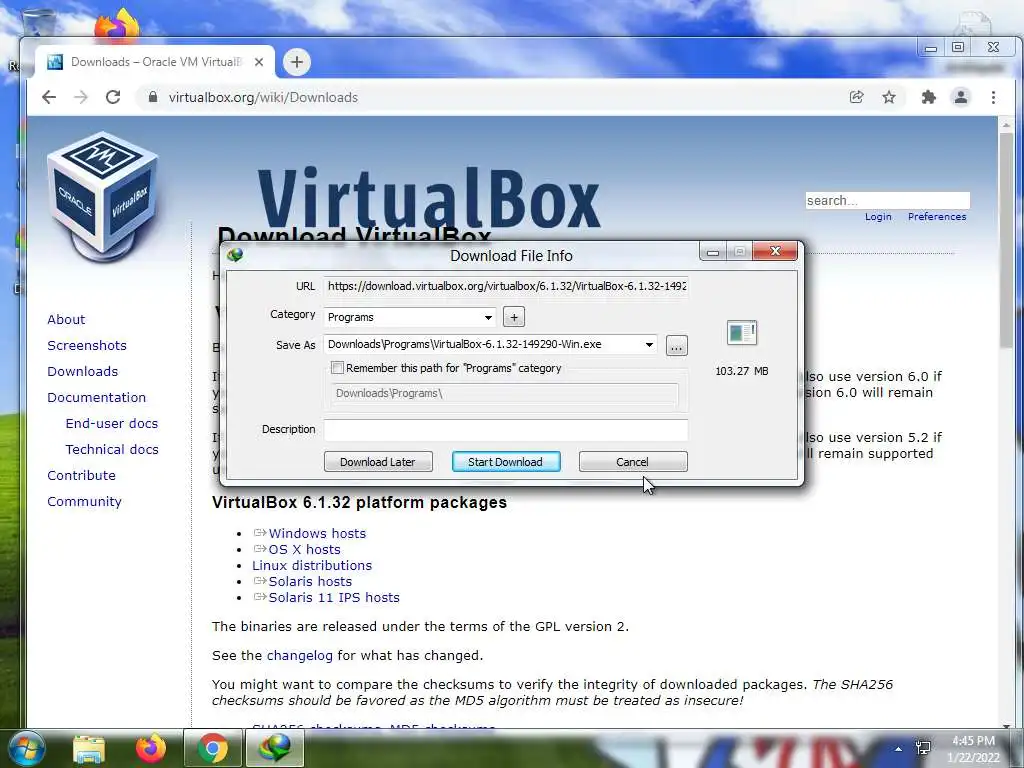Click the scrollbar up arrow
This screenshot has width=1024, height=768.
point(1006,124)
